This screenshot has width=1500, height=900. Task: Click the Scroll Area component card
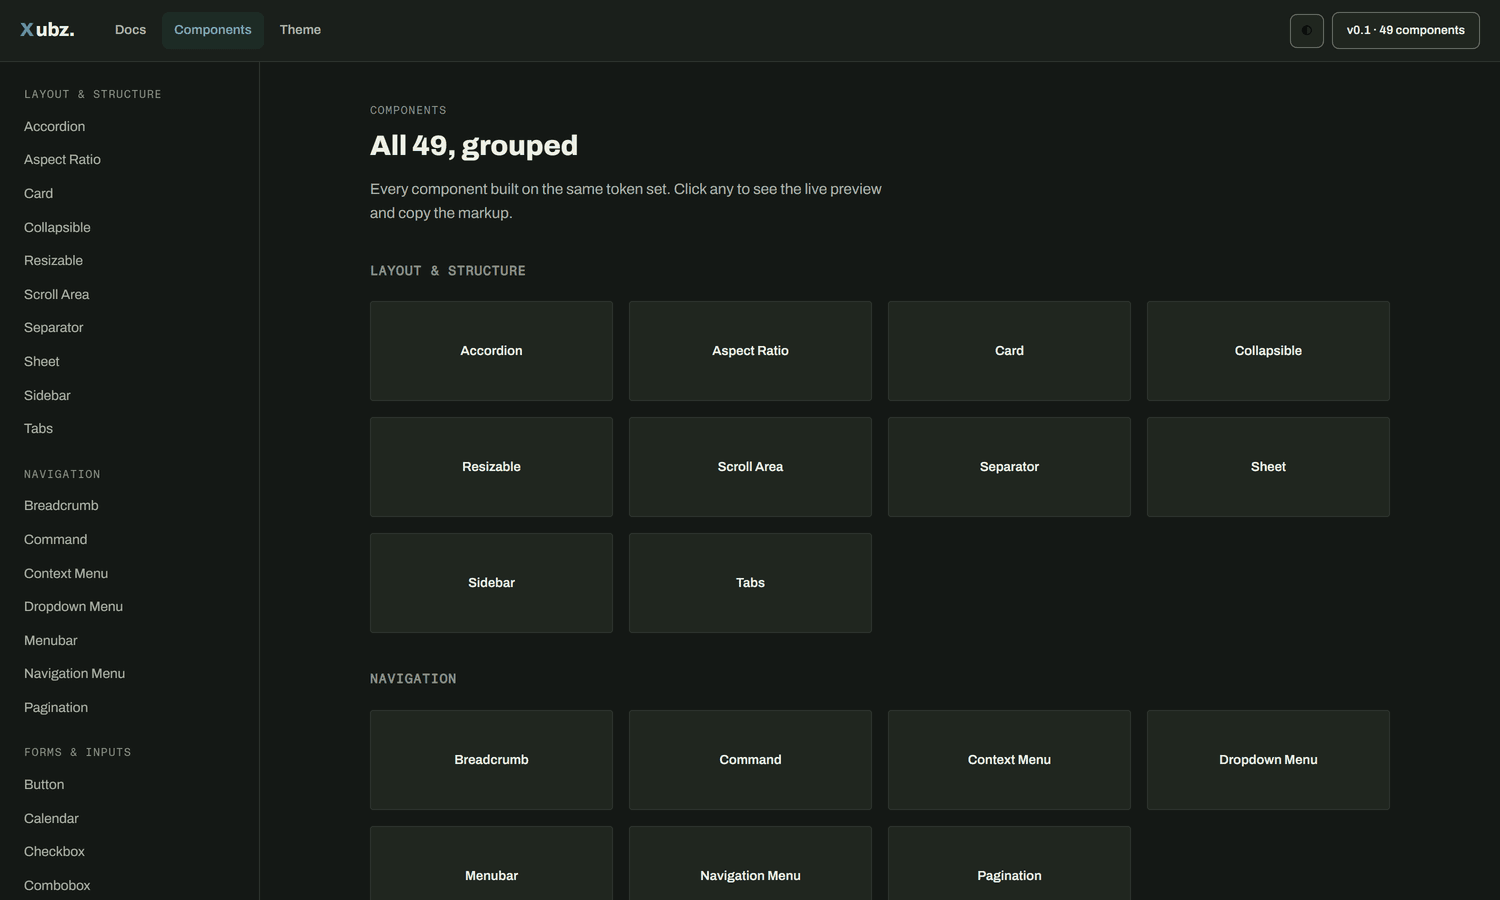point(750,467)
